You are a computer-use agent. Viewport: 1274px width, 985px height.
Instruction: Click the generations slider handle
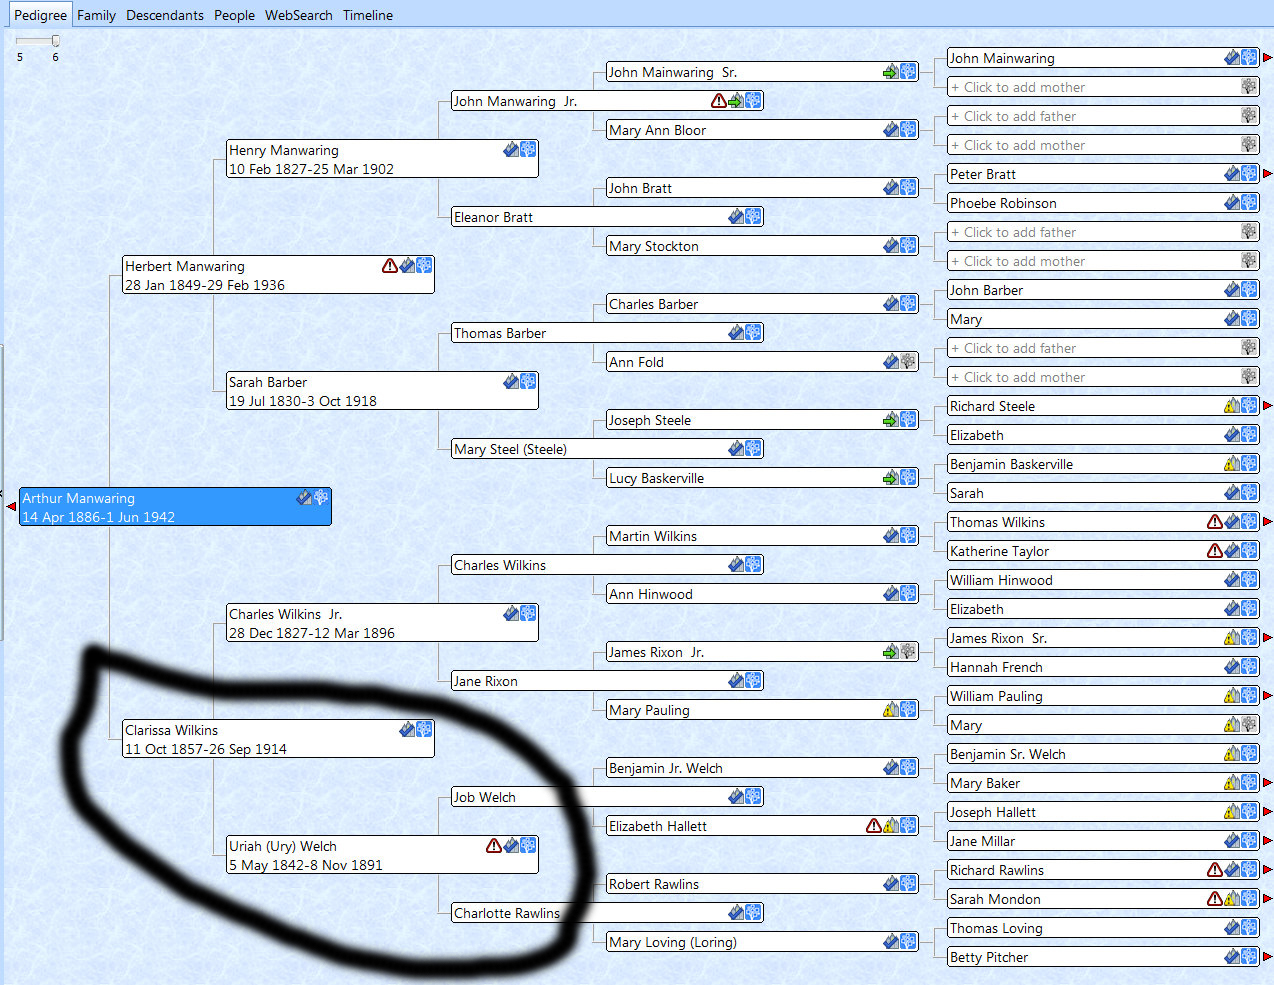pos(55,41)
